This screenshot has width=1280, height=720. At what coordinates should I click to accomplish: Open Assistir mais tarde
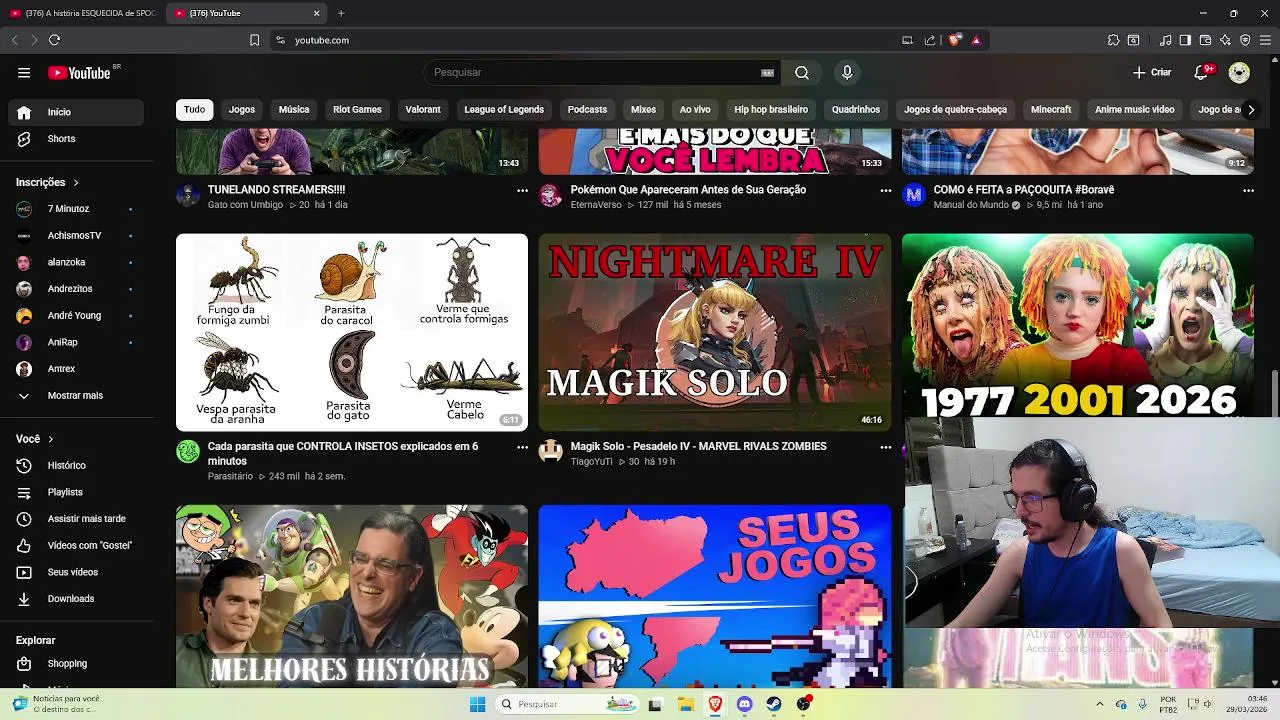pyautogui.click(x=76, y=519)
